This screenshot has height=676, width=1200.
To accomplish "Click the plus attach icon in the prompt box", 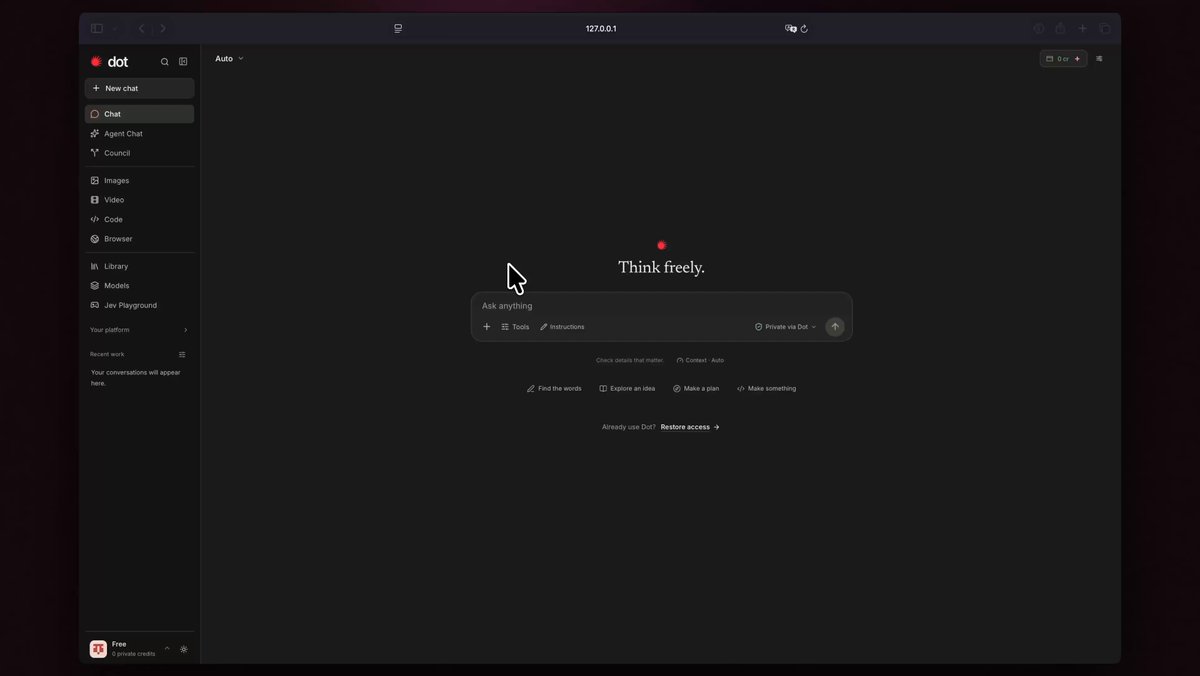I will coord(487,327).
